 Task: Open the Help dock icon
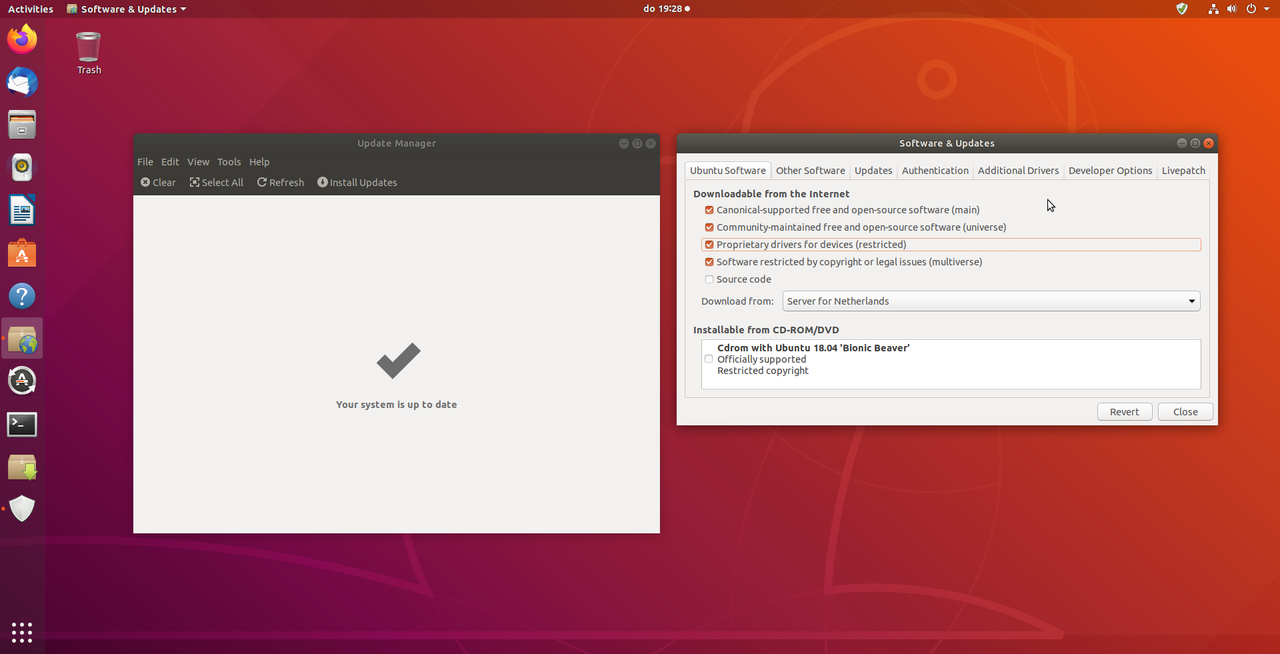click(x=22, y=296)
